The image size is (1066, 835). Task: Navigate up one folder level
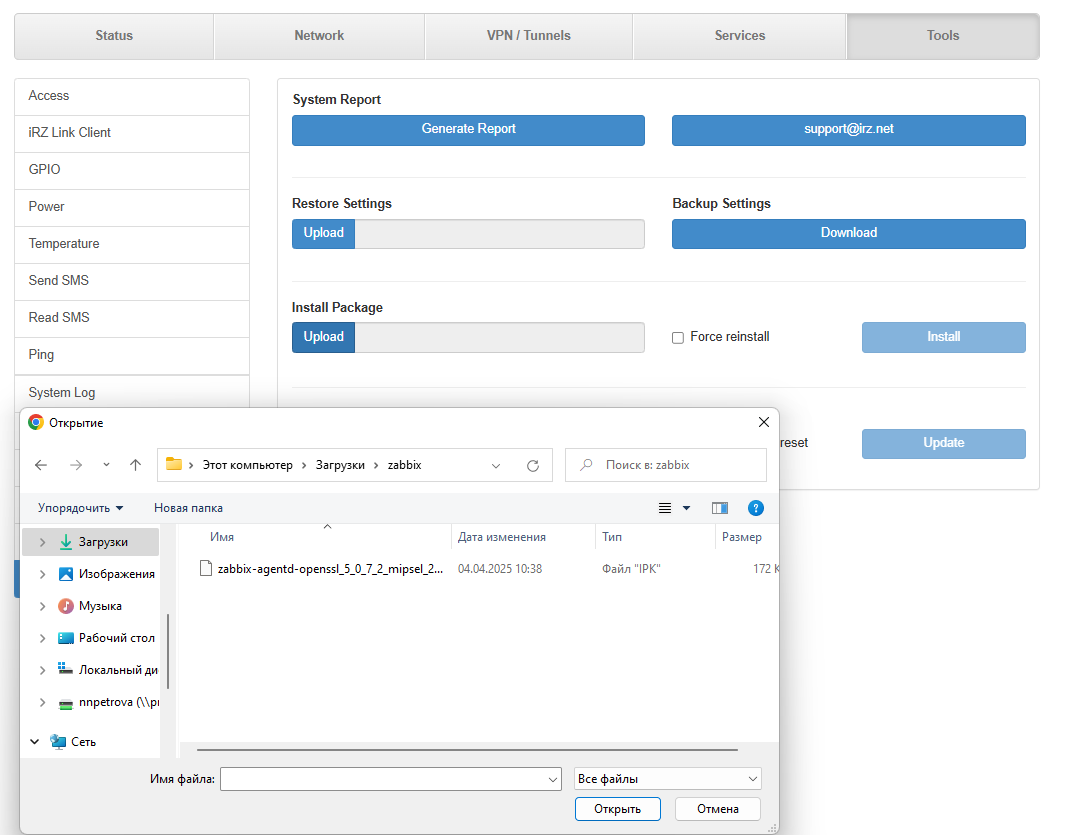coord(135,464)
